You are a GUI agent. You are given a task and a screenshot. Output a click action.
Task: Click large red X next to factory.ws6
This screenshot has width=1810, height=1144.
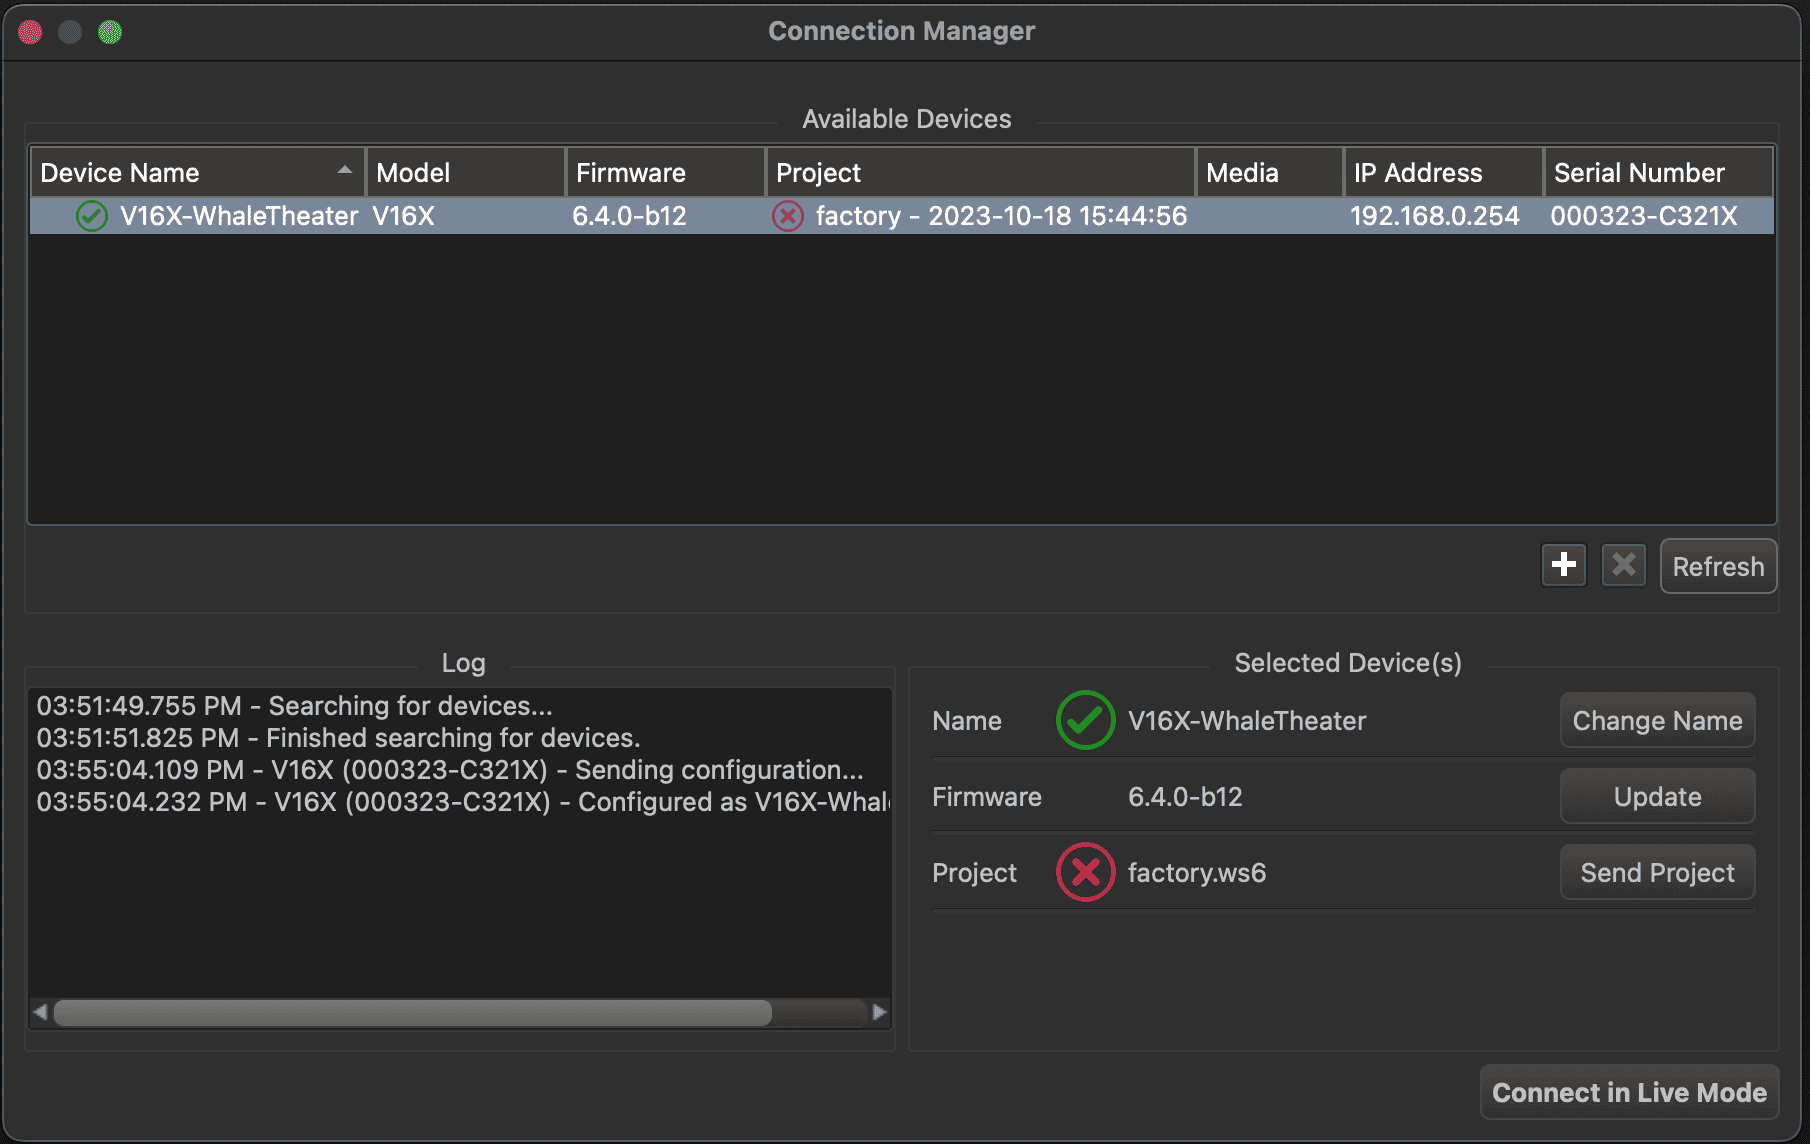pyautogui.click(x=1085, y=872)
